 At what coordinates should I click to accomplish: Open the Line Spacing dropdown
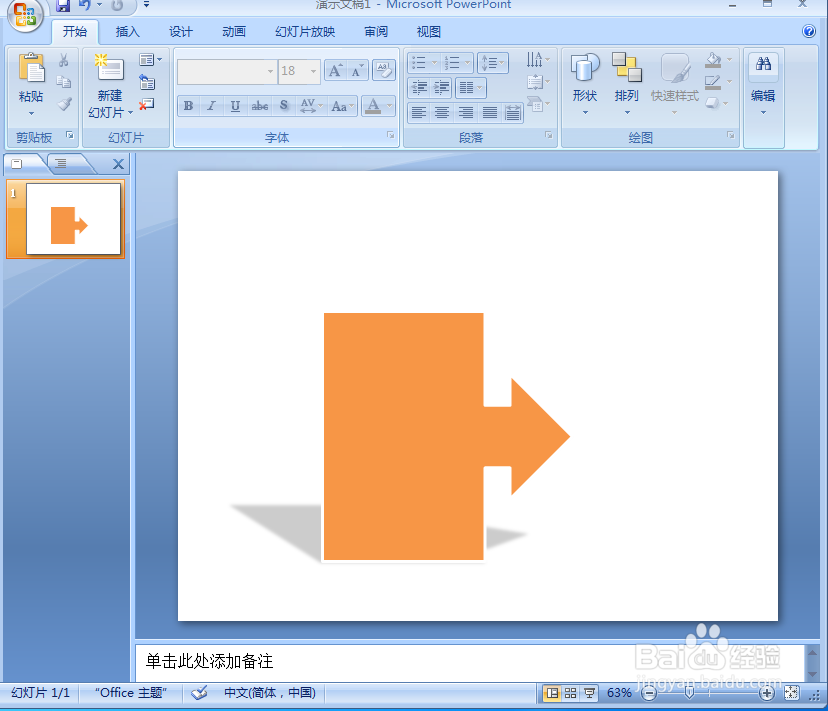(493, 63)
